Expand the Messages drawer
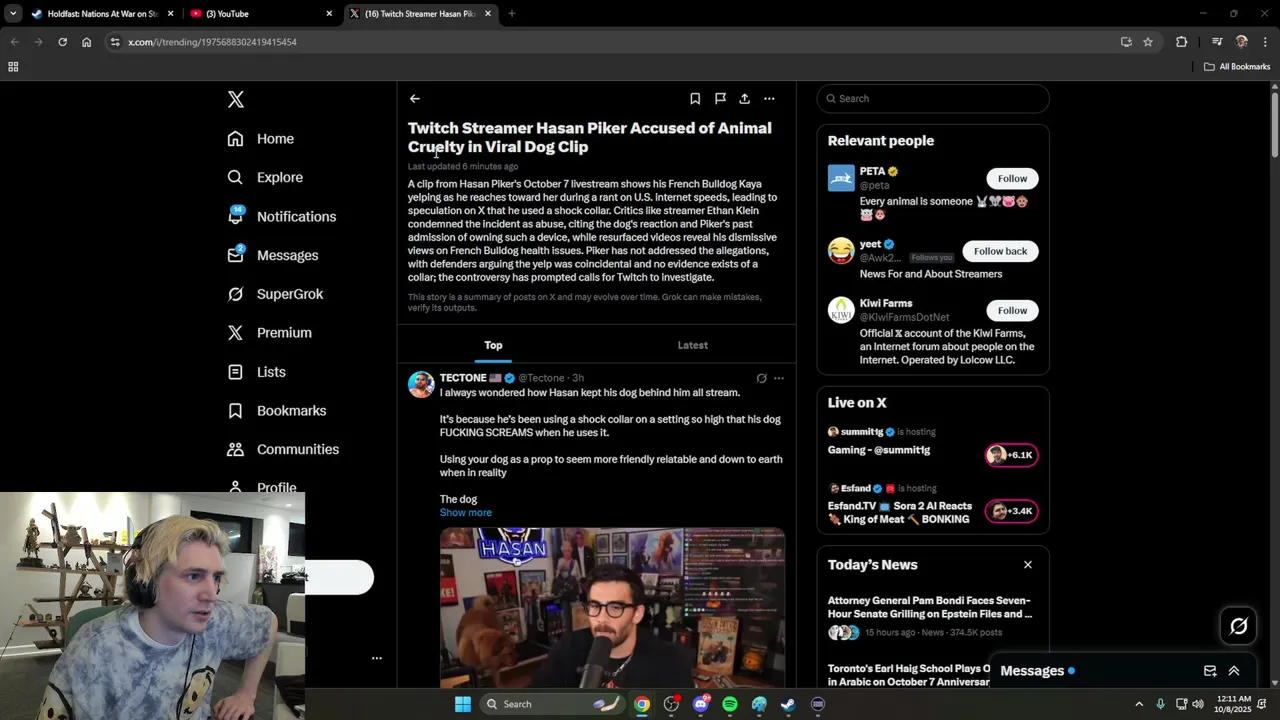The height and width of the screenshot is (720, 1280). point(1234,671)
